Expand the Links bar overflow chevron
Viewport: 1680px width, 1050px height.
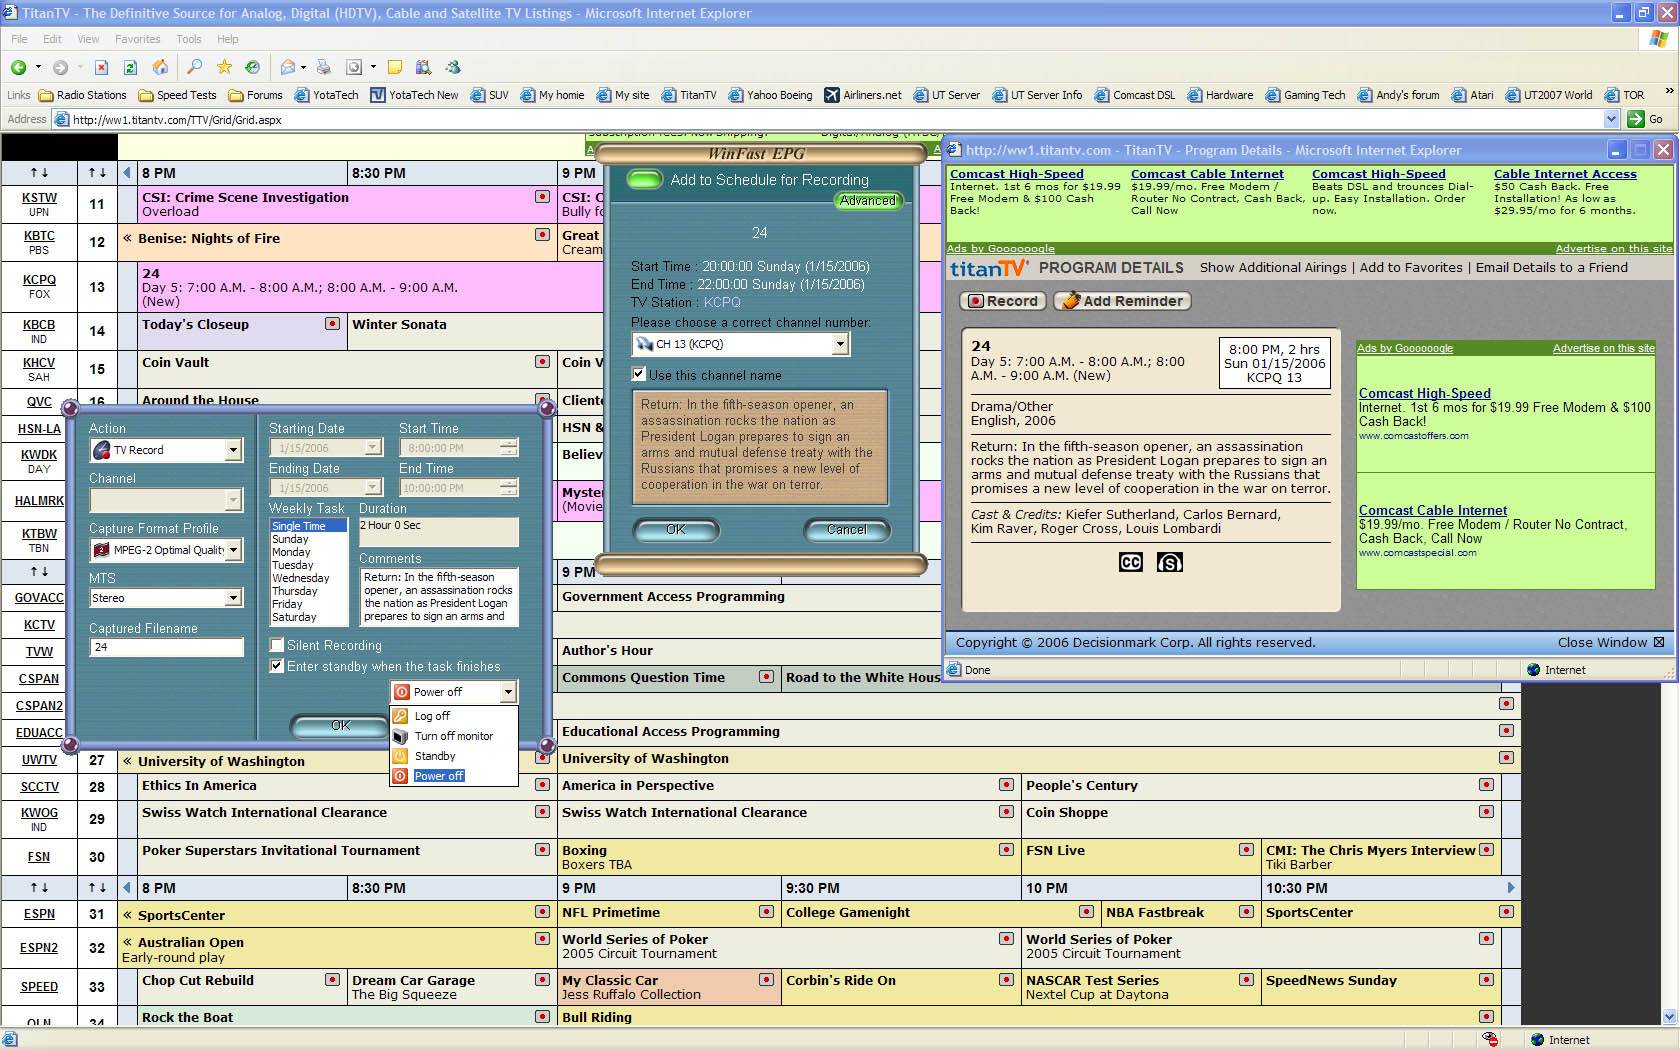click(1668, 93)
